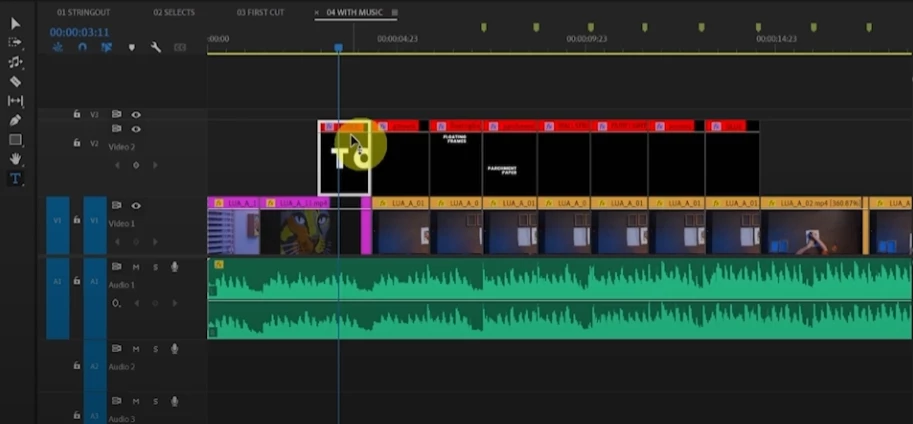Toggle Video 1 track lock
This screenshot has height=424, width=913.
[x=76, y=220]
